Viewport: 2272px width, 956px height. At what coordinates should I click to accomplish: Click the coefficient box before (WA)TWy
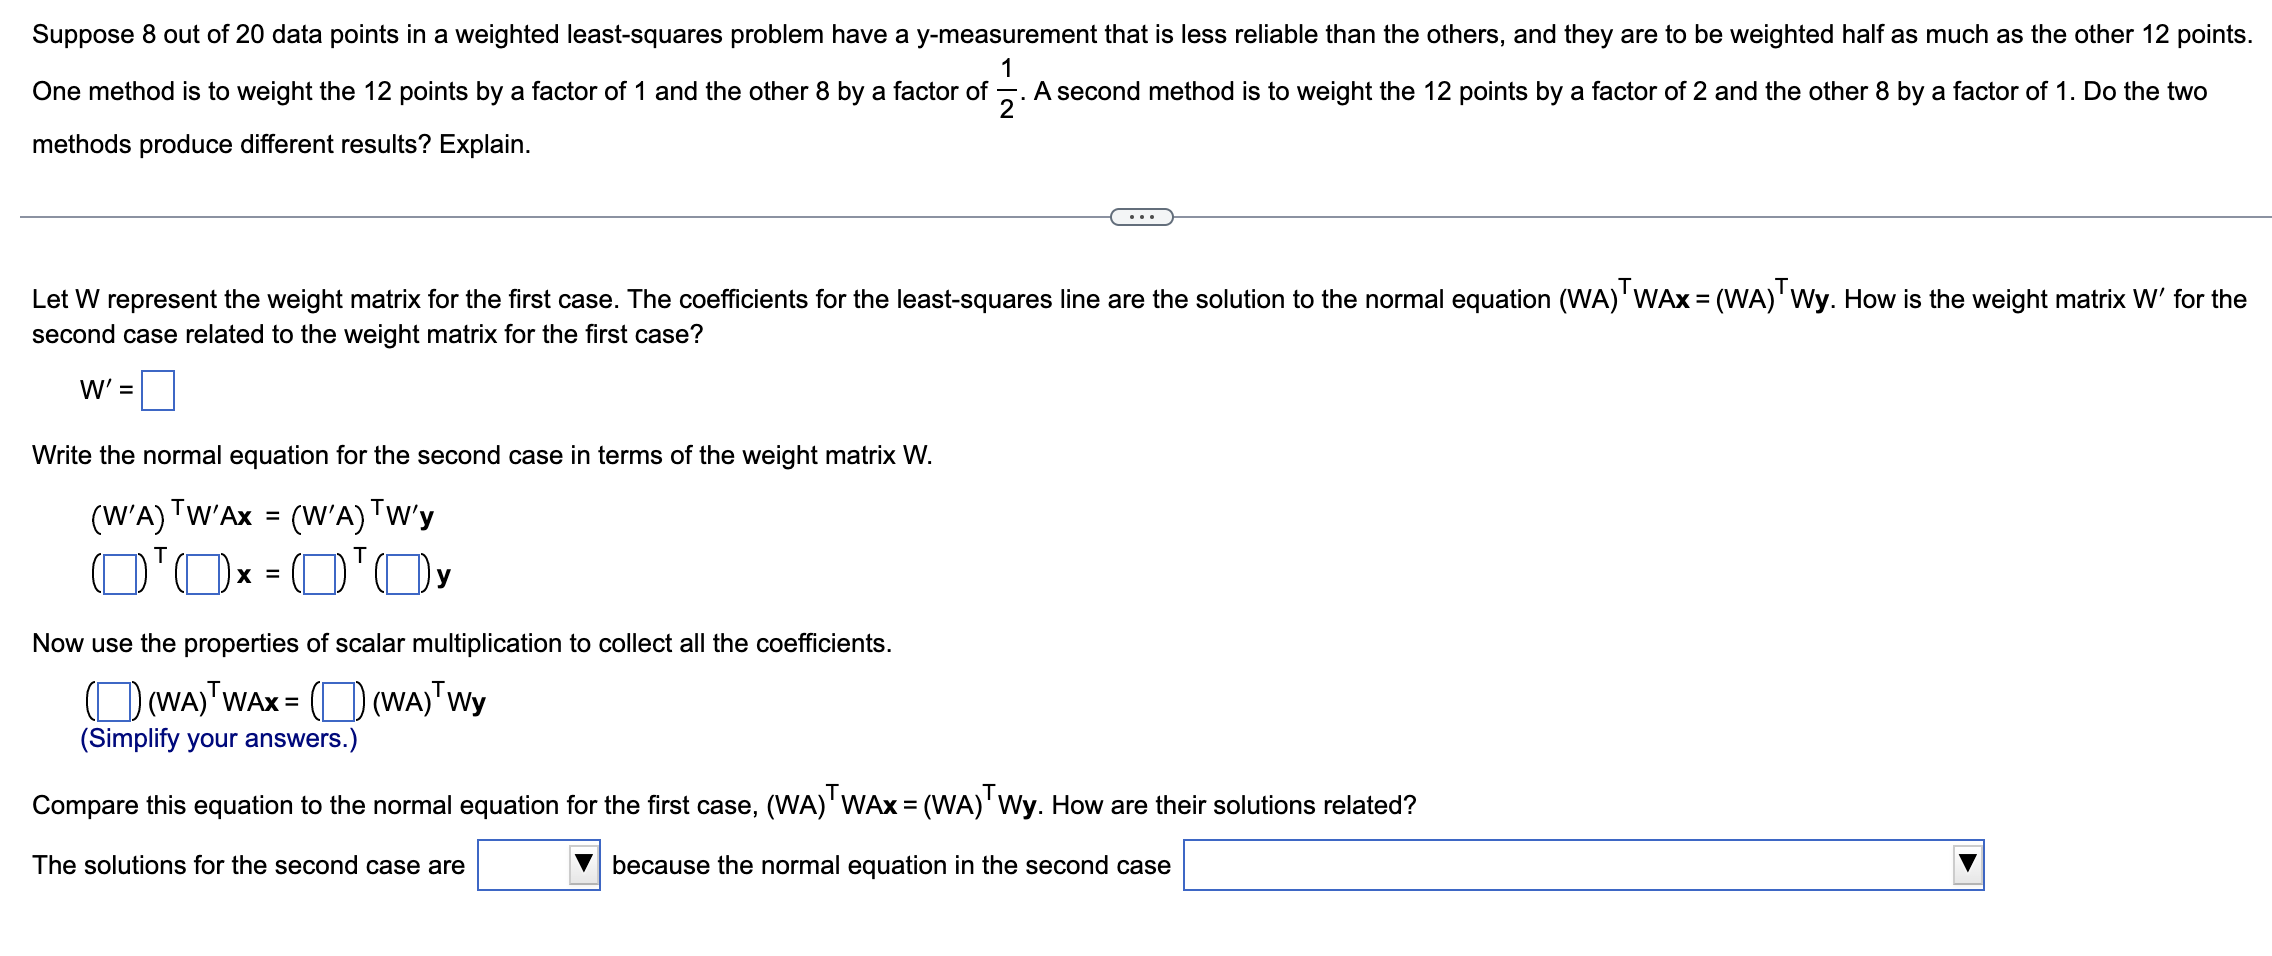[337, 702]
